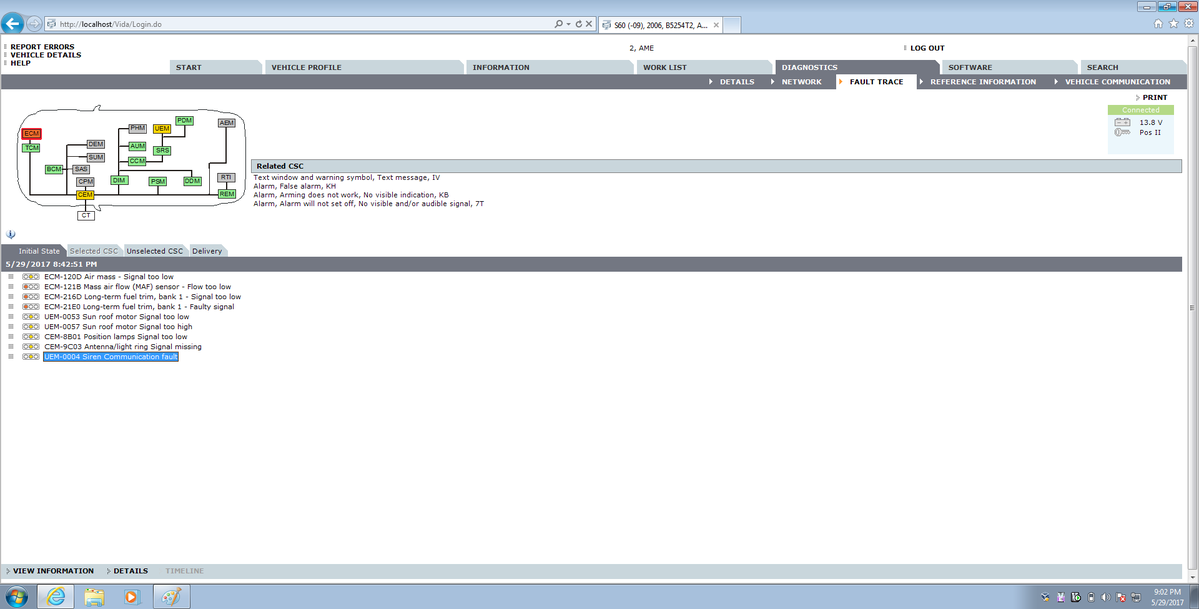1199x609 pixels.
Task: Click the yellow CEM module in diagram
Action: coord(85,195)
